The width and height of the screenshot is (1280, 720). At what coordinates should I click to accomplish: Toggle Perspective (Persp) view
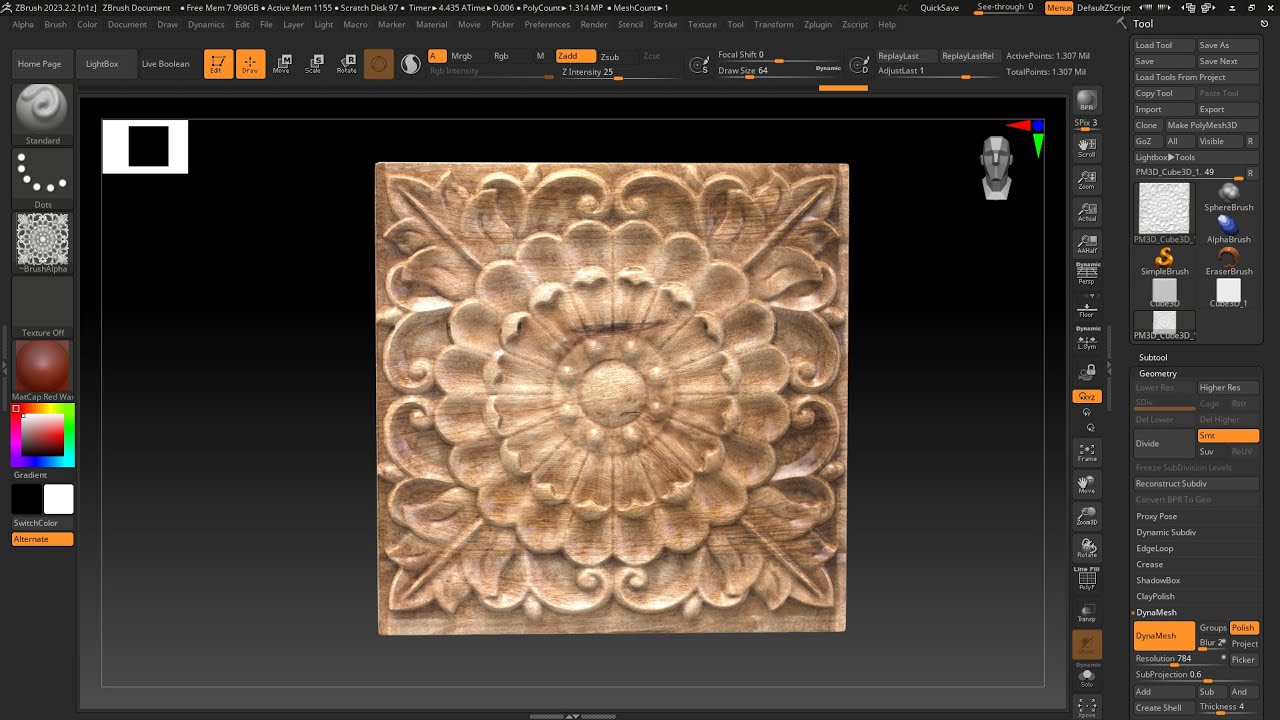(1087, 274)
